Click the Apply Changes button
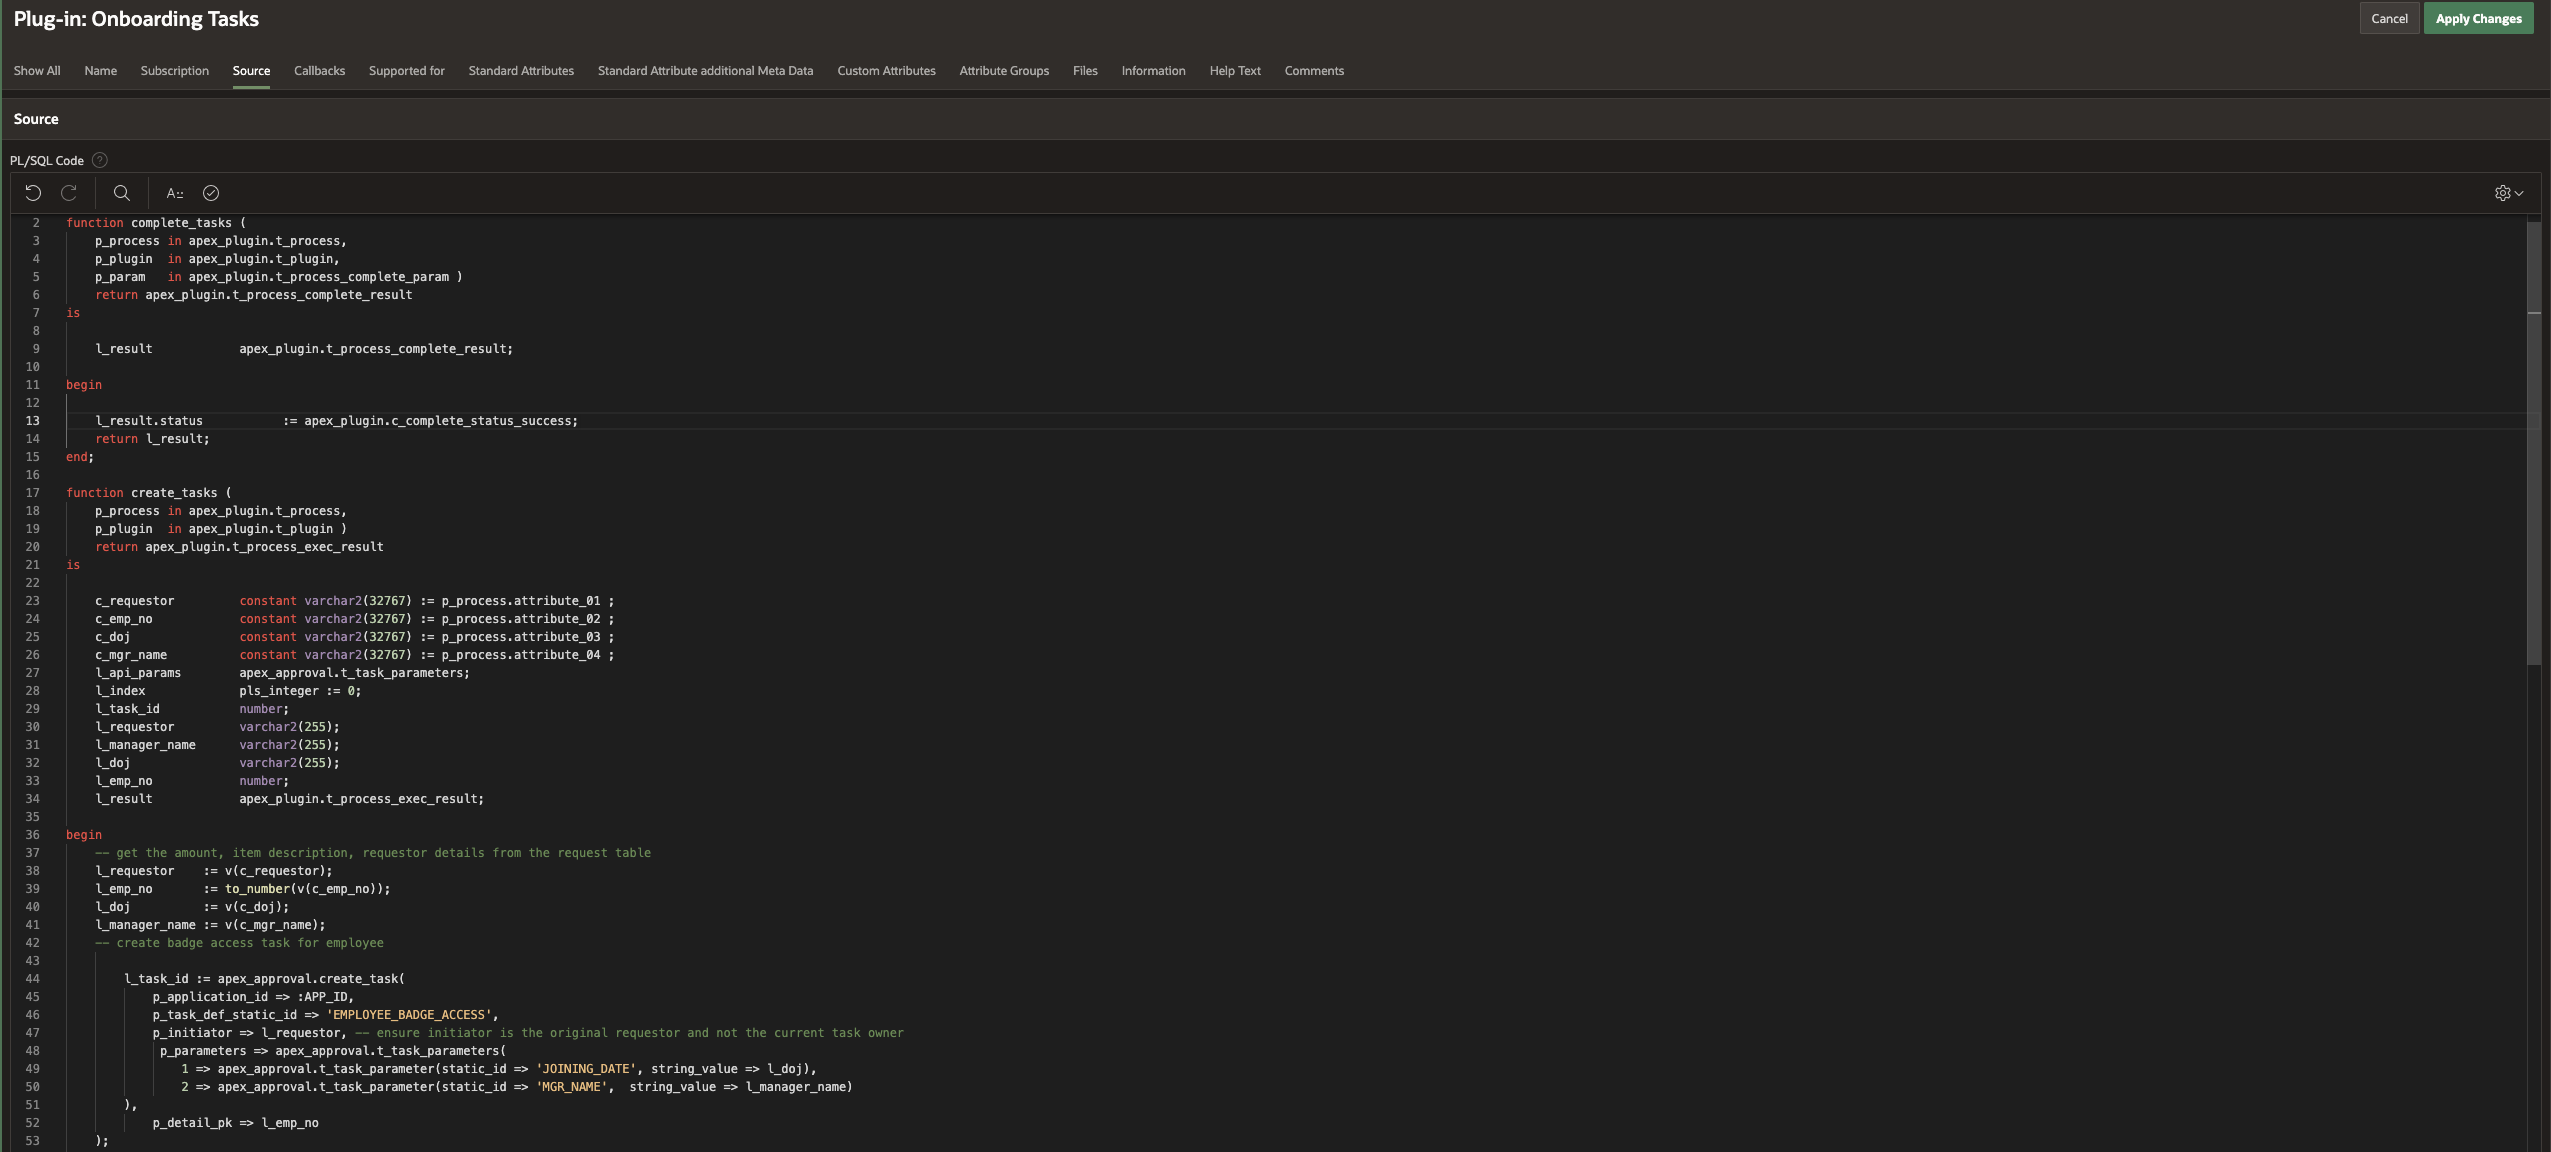Screen dimensions: 2551x1152 pos(2478,19)
